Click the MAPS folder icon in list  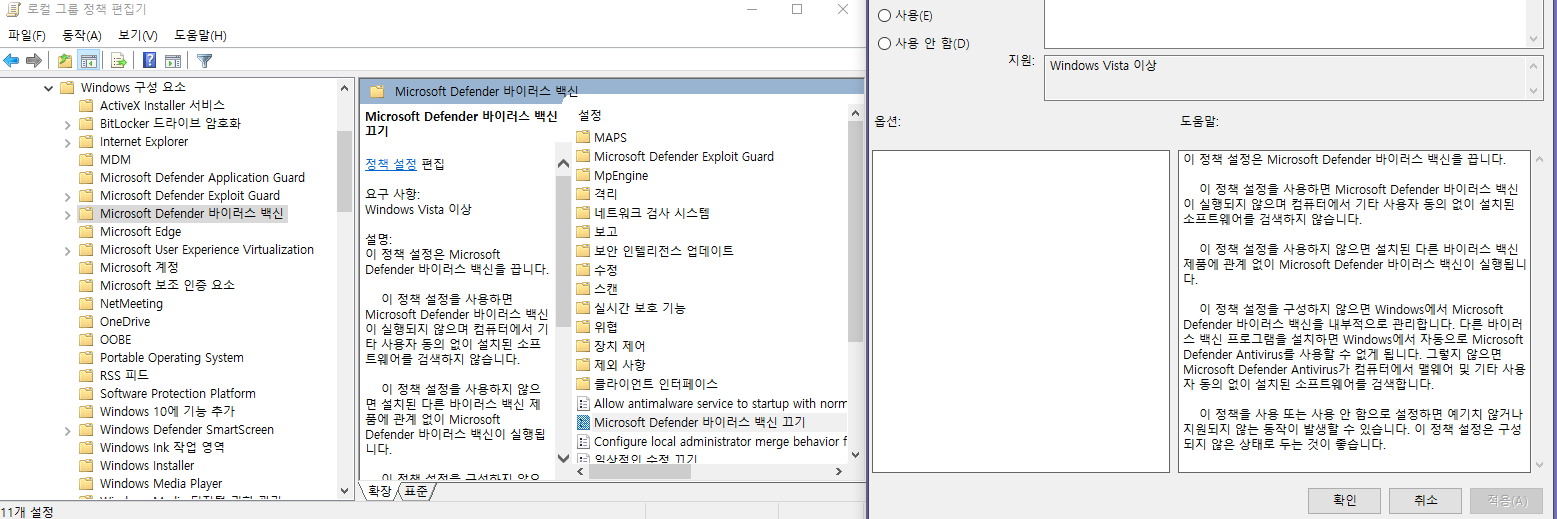coord(584,137)
